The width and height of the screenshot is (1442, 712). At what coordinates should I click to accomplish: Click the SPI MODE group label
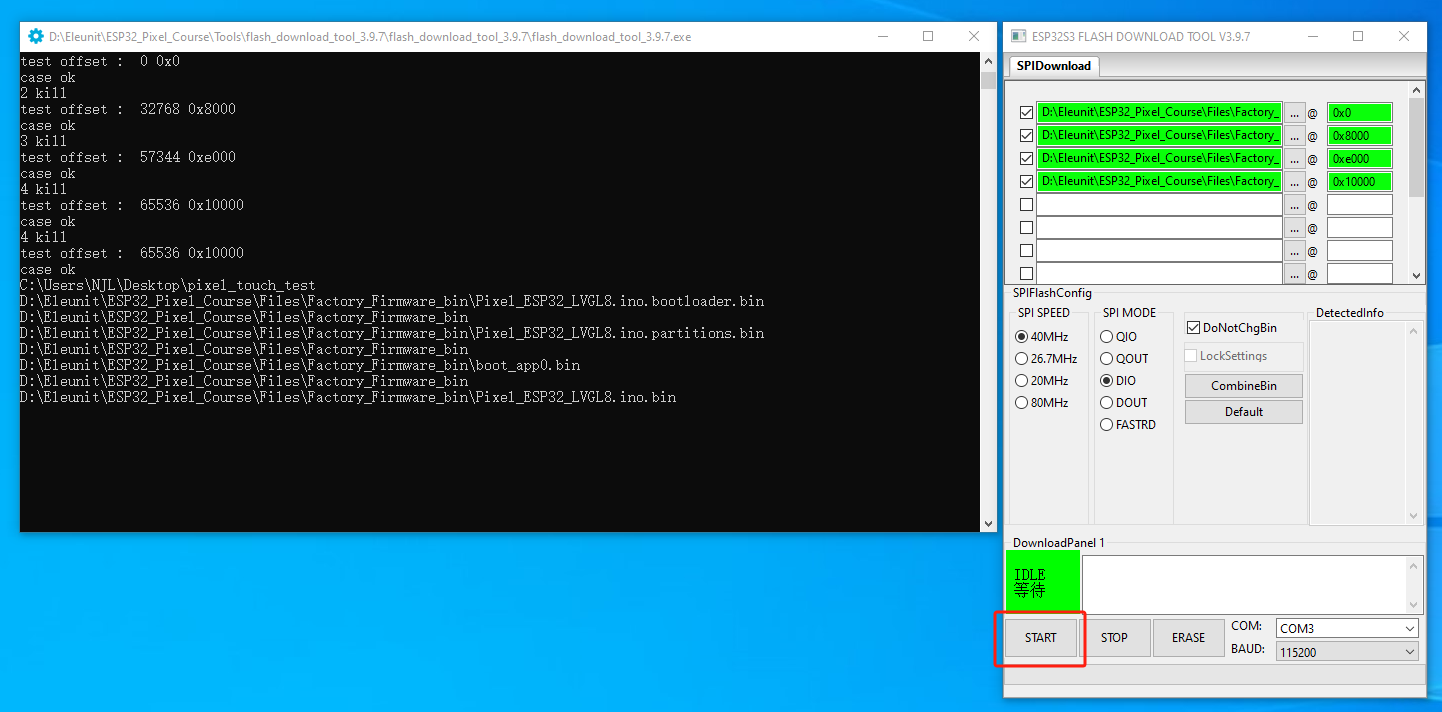pyautogui.click(x=1130, y=313)
